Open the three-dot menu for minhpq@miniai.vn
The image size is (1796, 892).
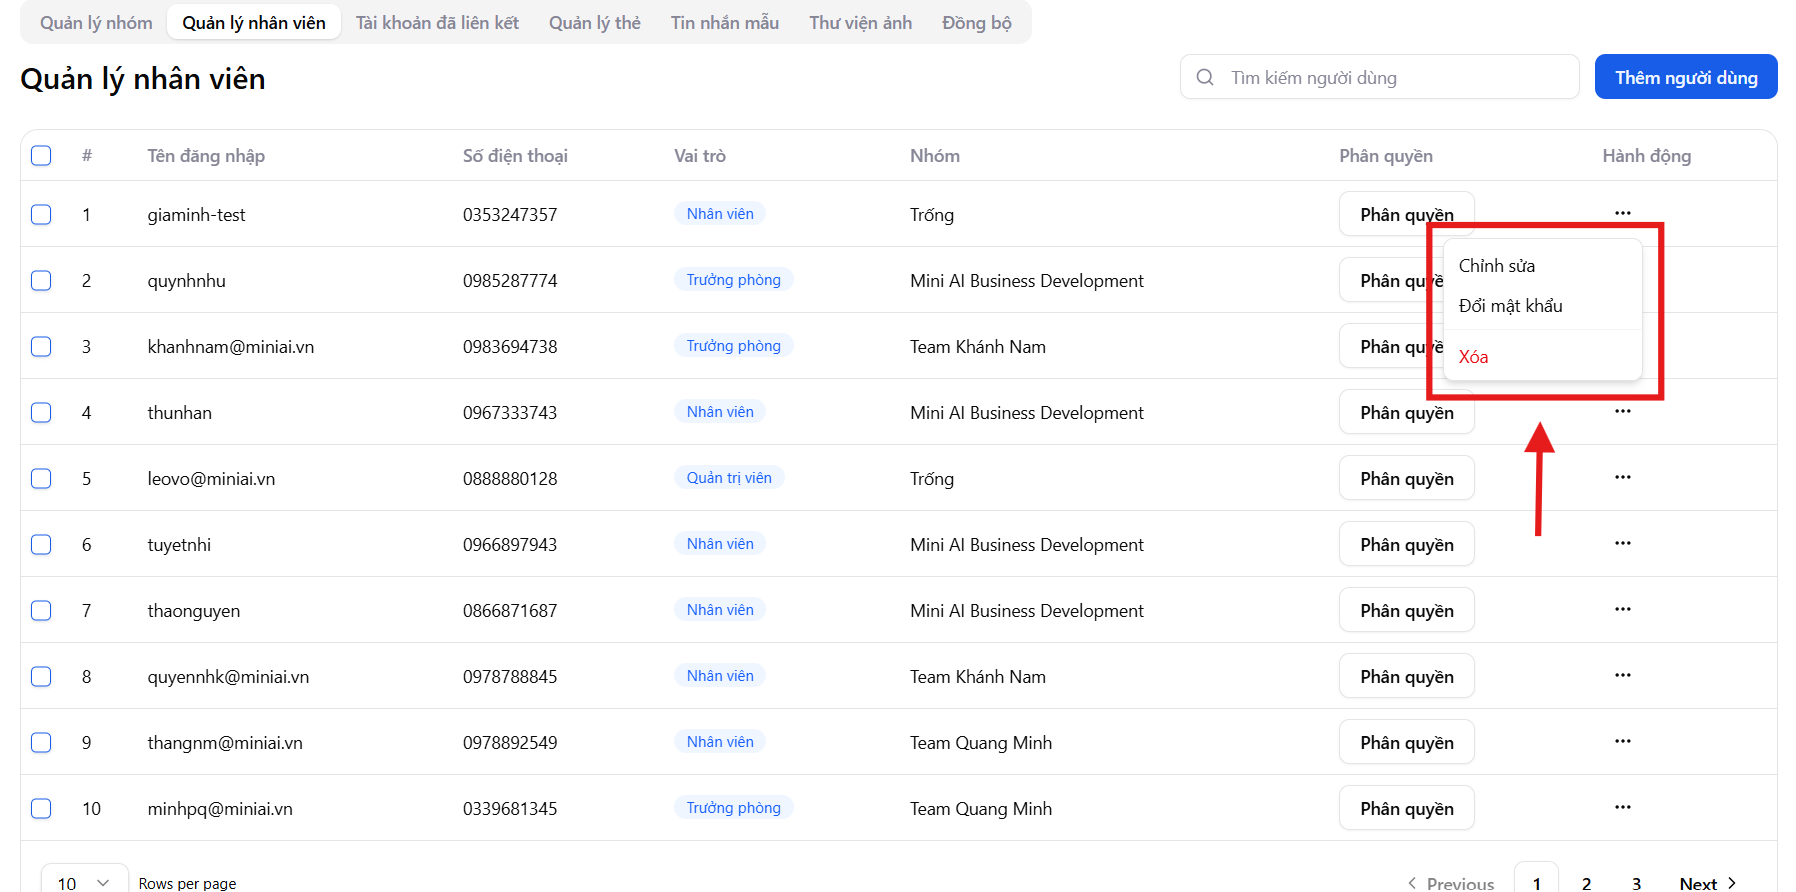(1622, 807)
